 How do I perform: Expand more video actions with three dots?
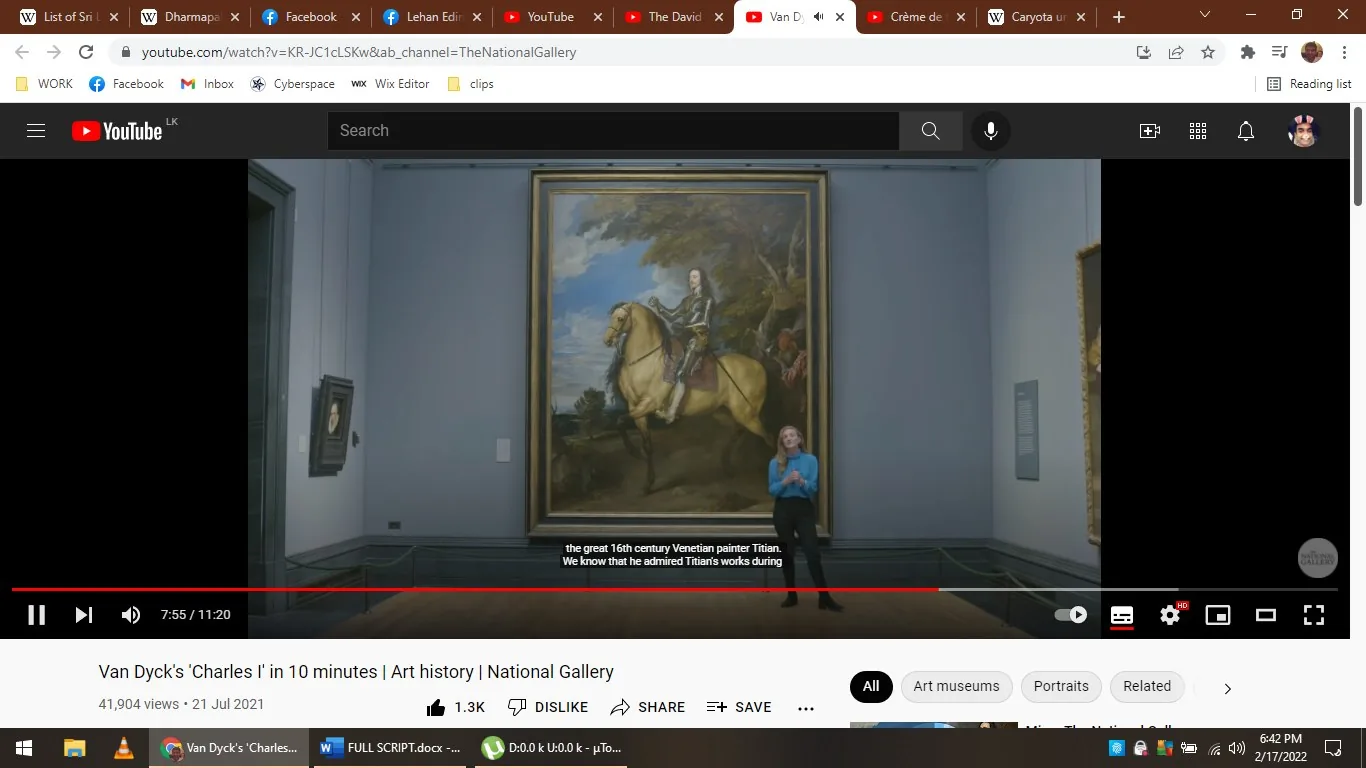coord(806,707)
